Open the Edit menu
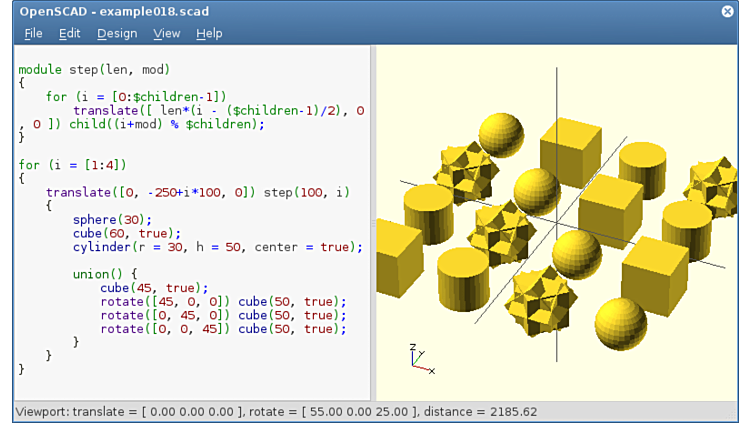Image resolution: width=752 pixels, height=423 pixels. click(69, 33)
